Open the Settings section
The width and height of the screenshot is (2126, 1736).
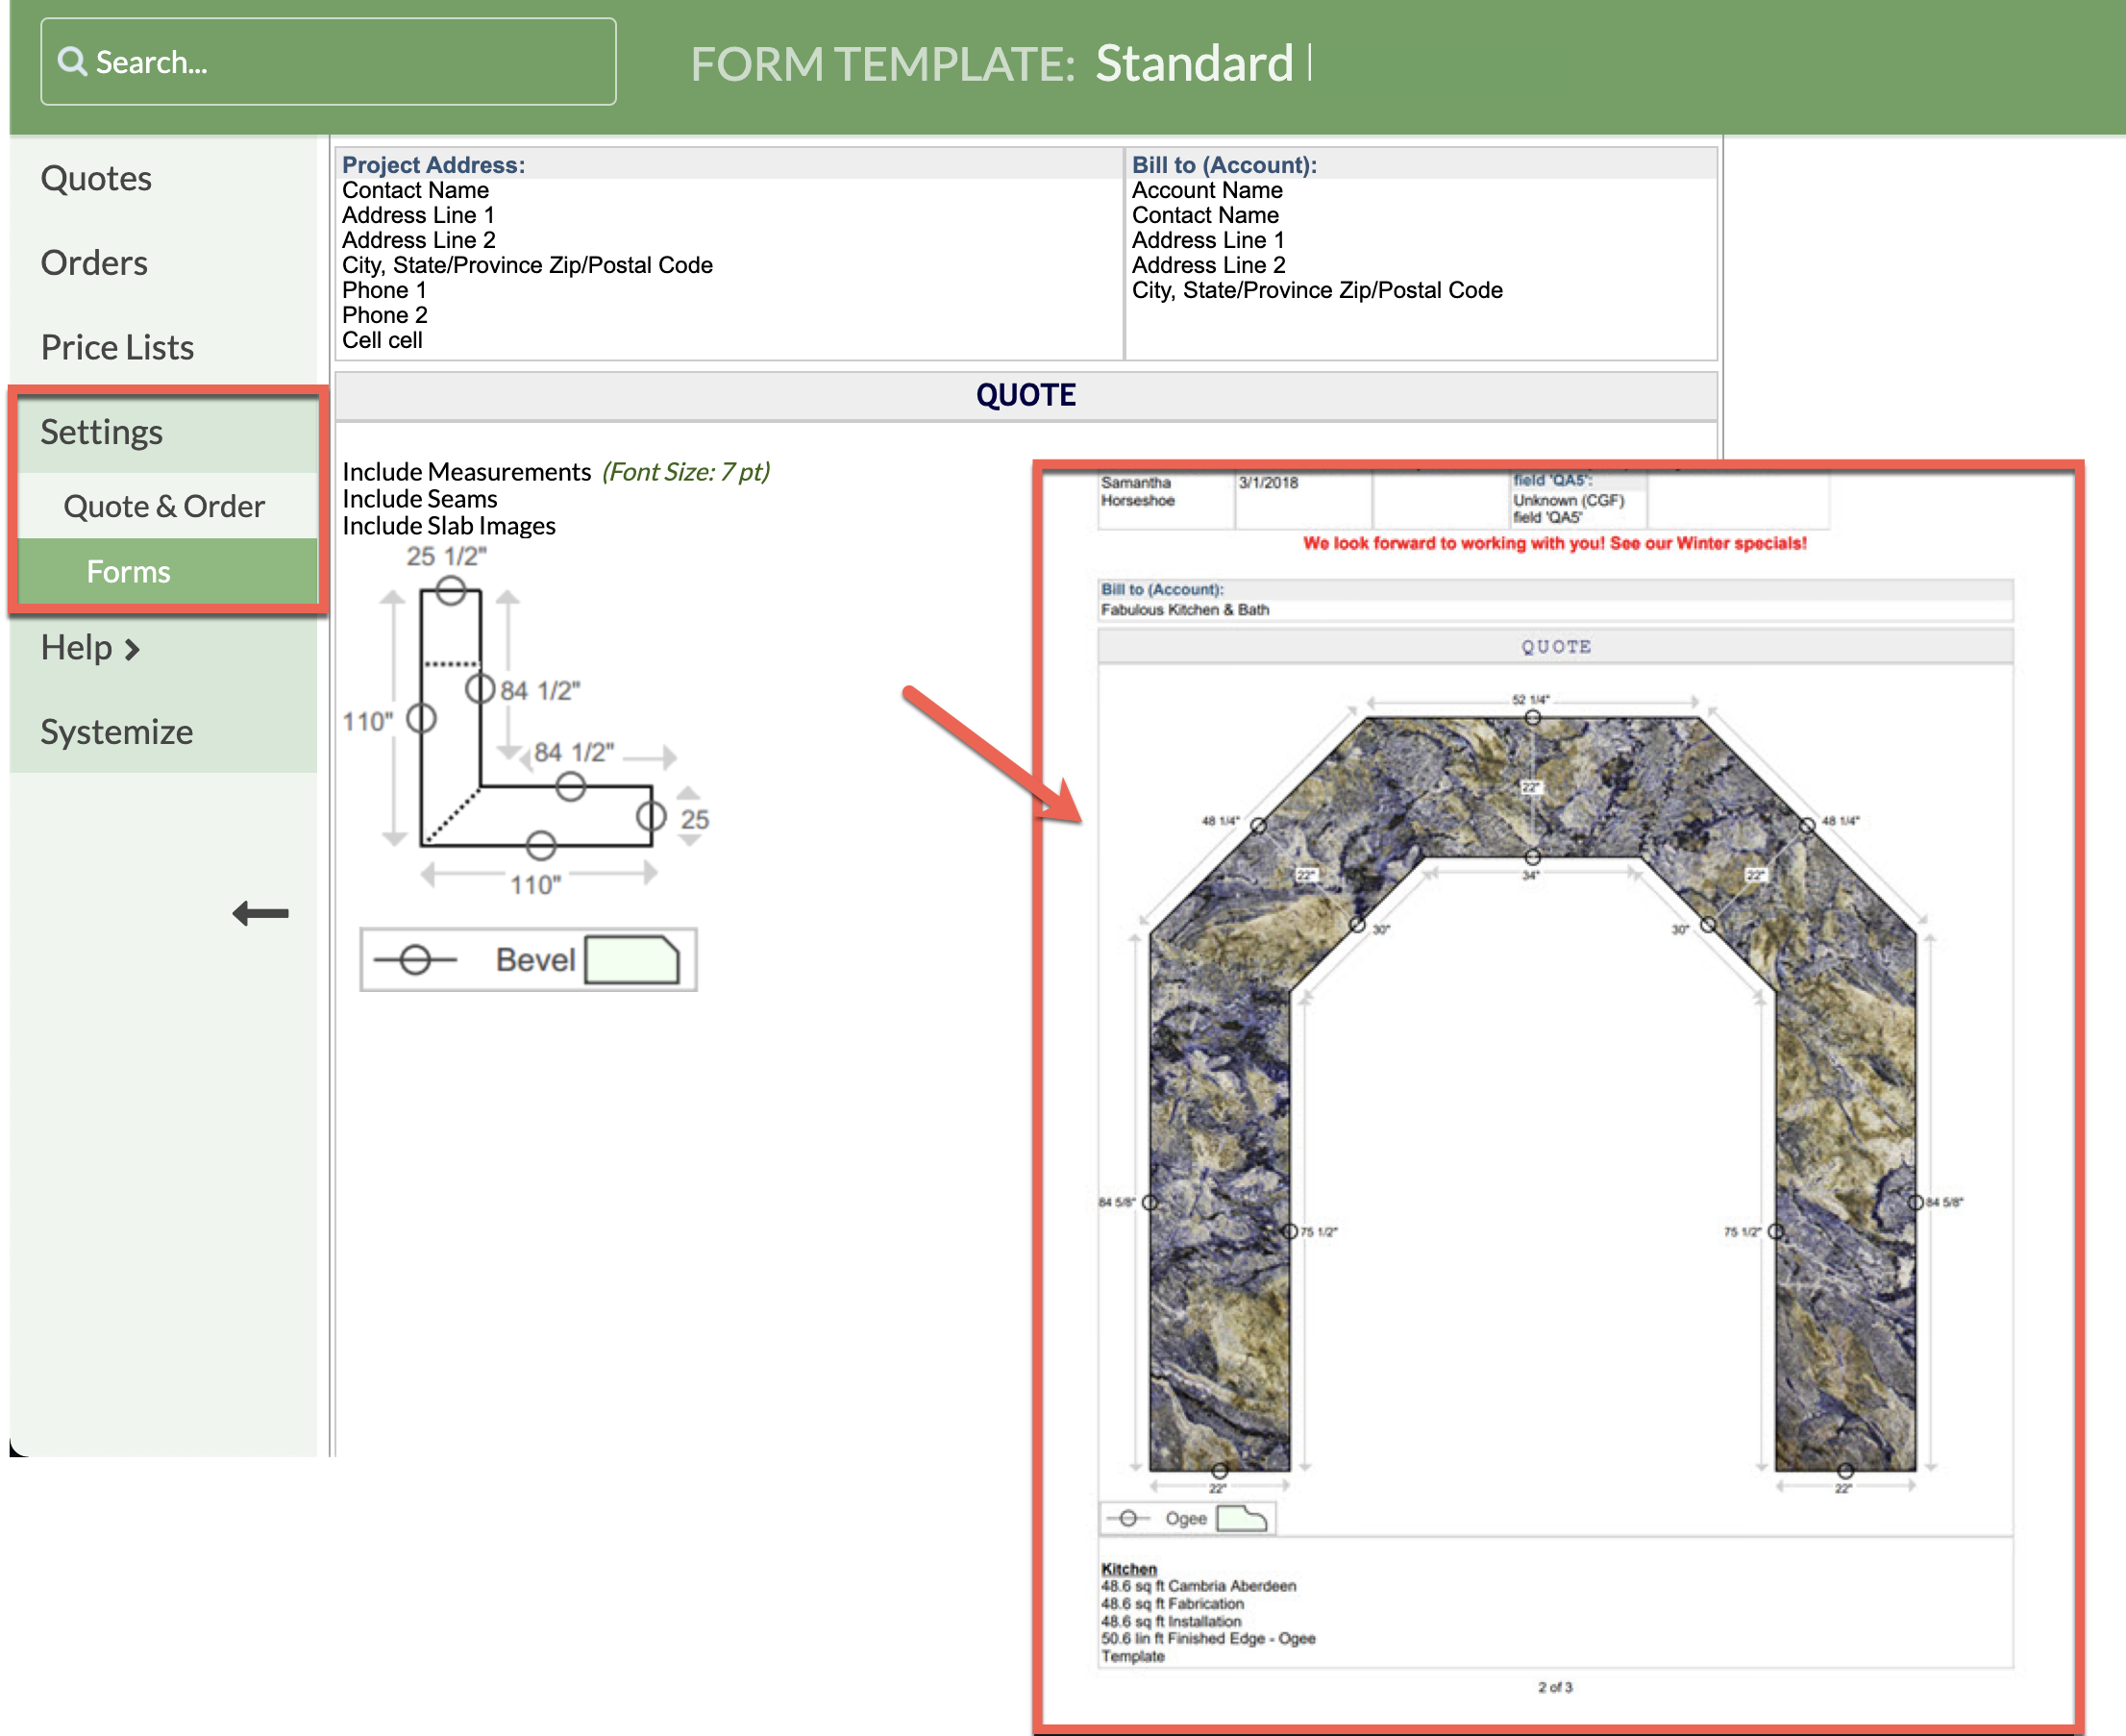tap(102, 432)
